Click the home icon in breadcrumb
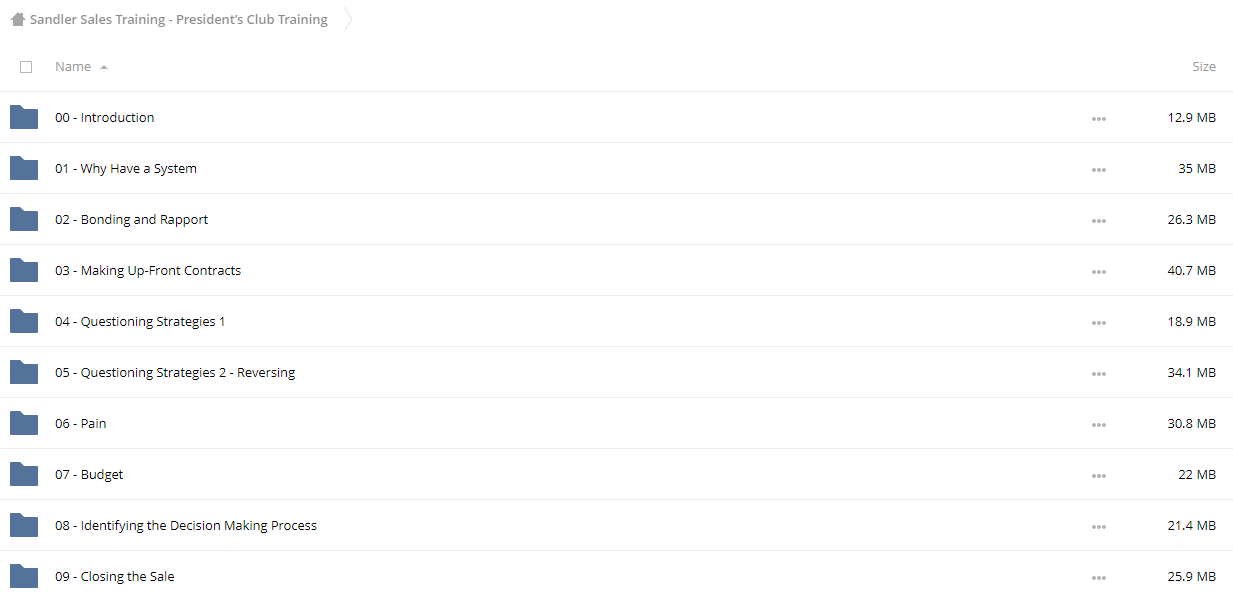The width and height of the screenshot is (1233, 598). (18, 19)
